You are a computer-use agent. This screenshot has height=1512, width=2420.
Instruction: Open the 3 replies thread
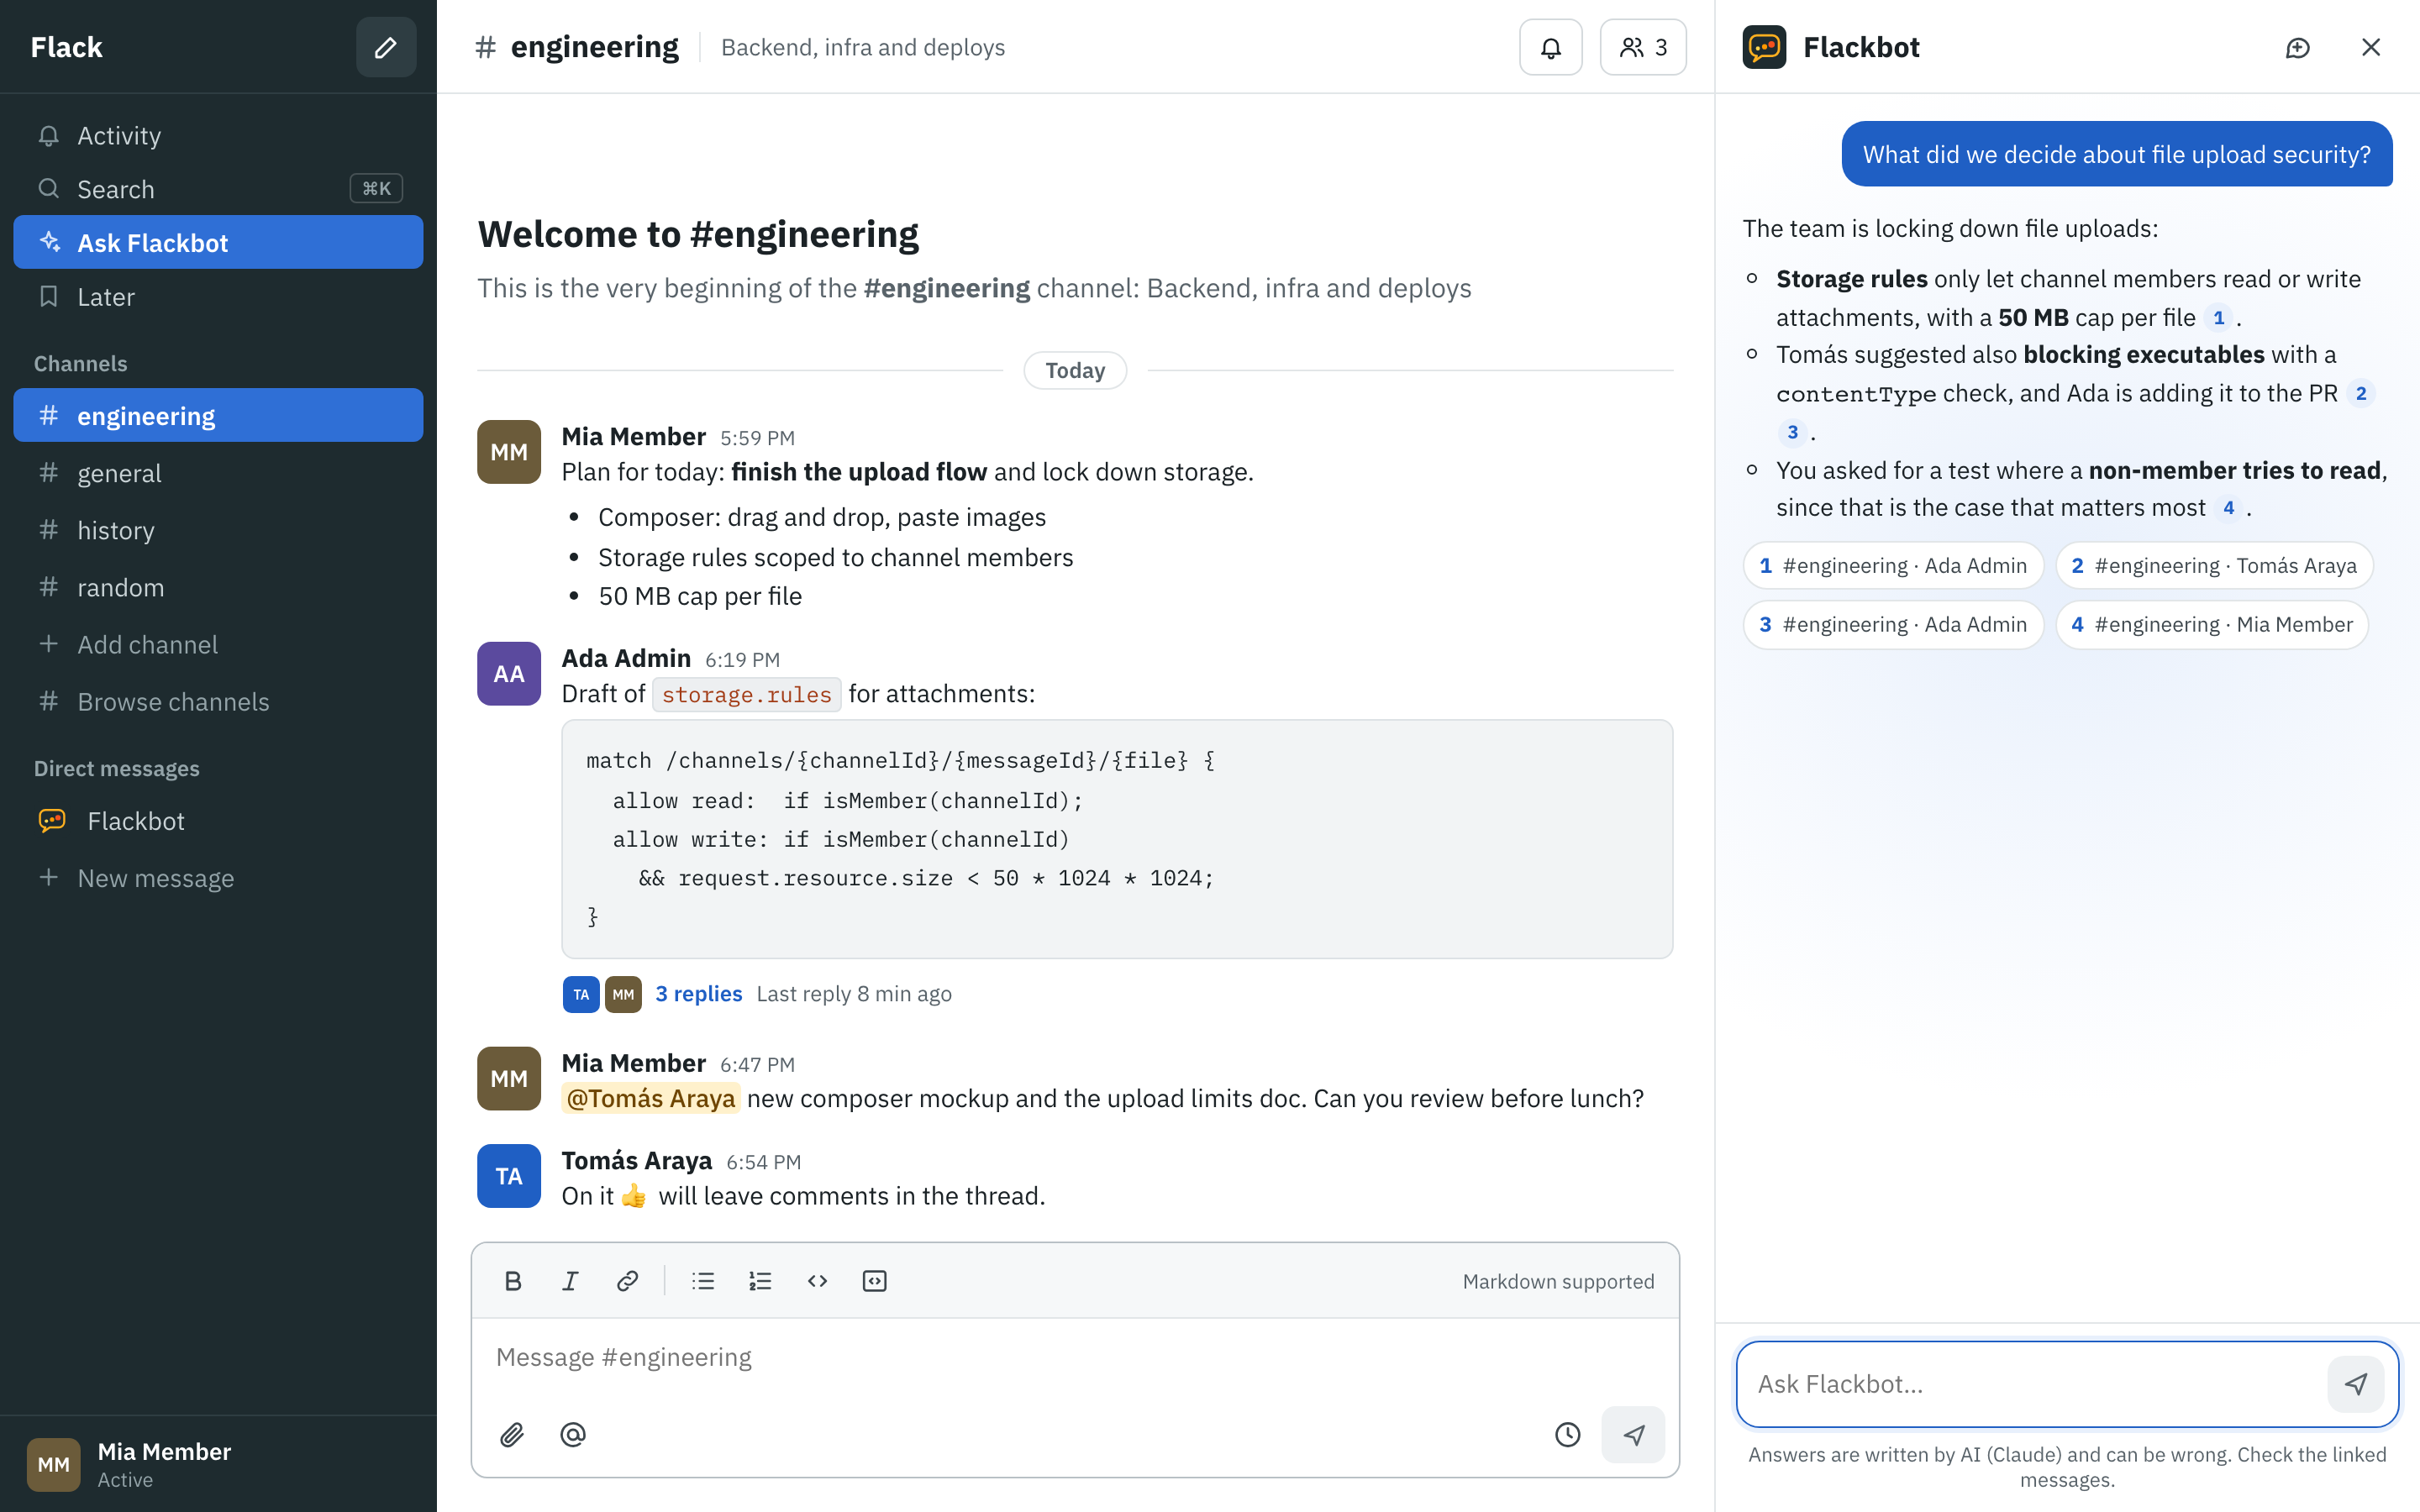click(698, 994)
